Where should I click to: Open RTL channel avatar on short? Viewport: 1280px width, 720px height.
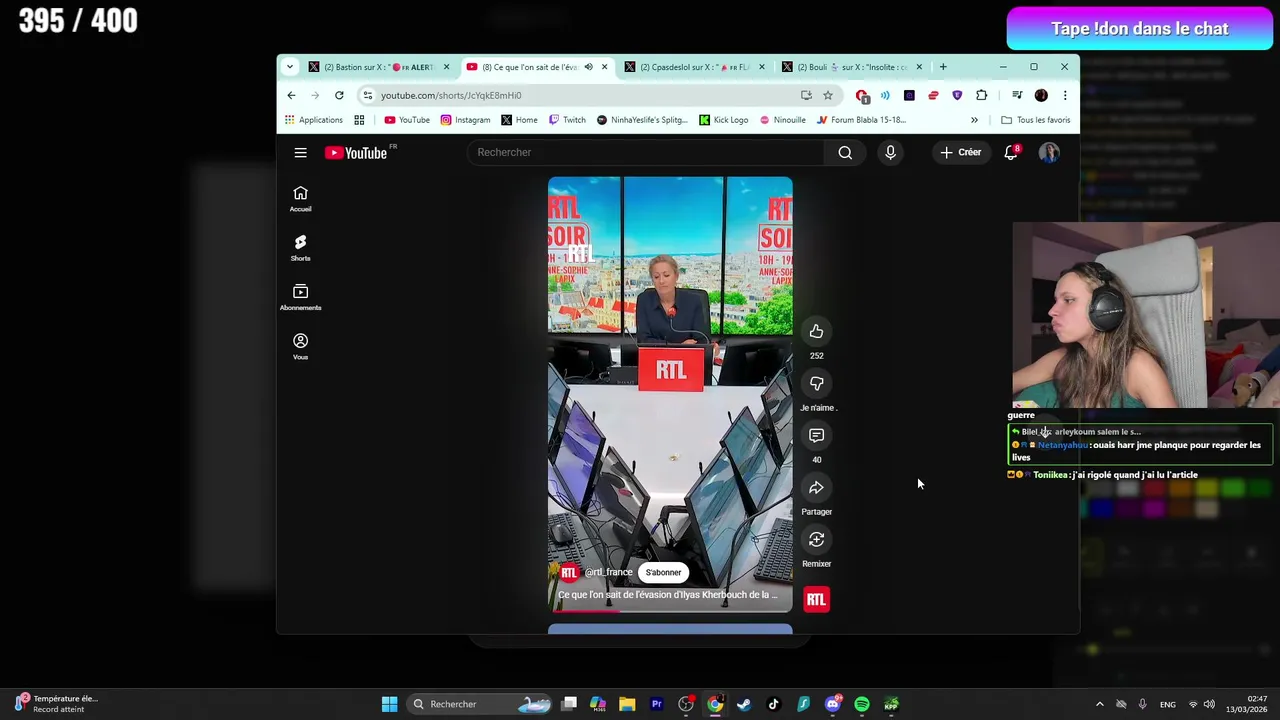[569, 572]
